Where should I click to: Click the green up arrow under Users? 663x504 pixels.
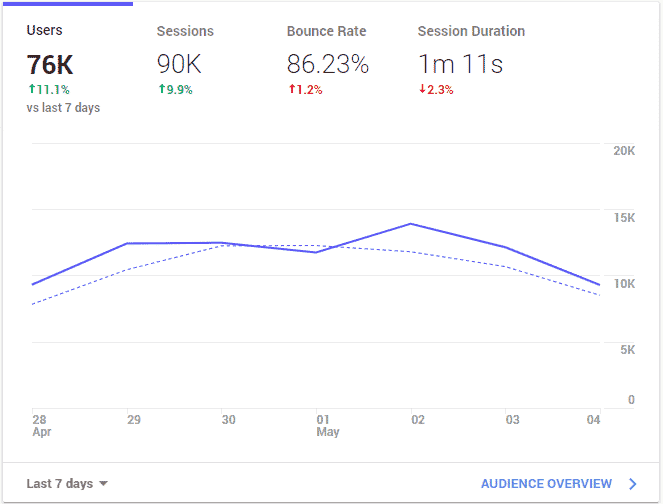(31, 90)
